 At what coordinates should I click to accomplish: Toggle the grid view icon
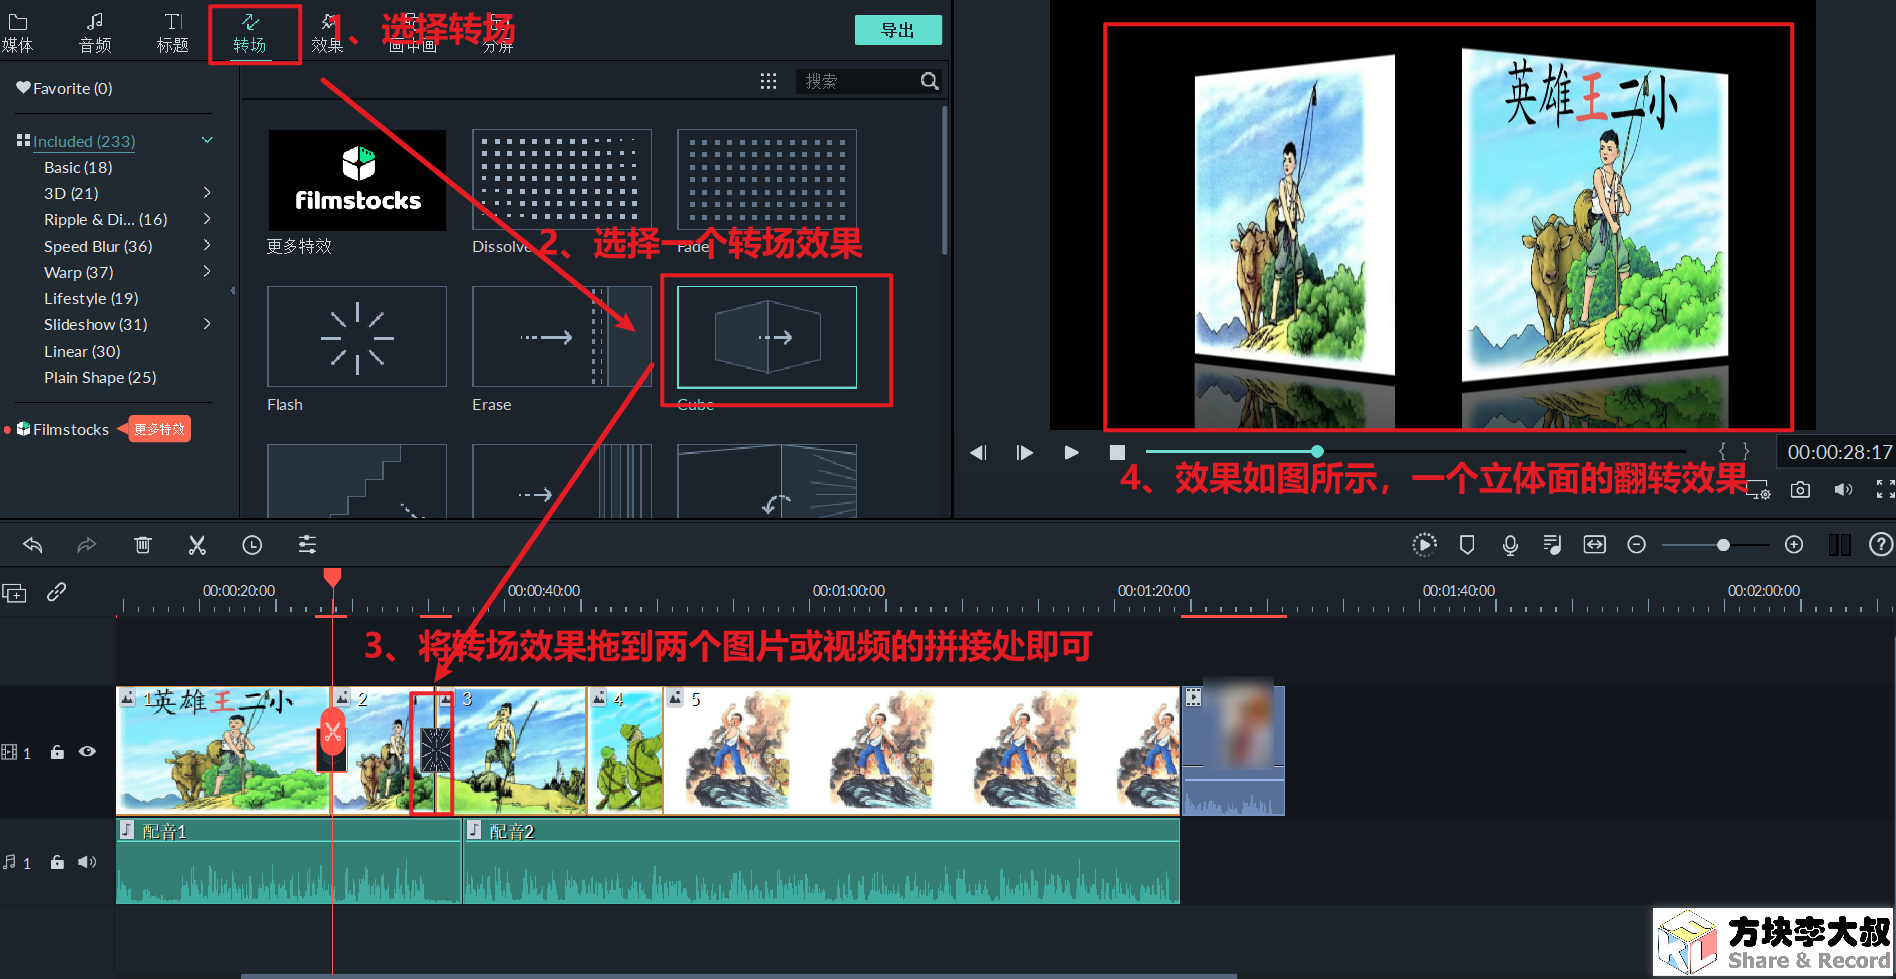(768, 81)
